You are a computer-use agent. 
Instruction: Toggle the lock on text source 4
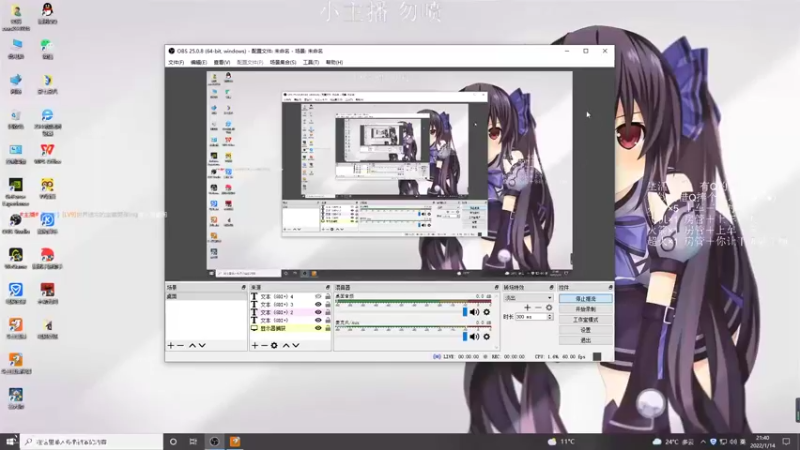click(328, 296)
